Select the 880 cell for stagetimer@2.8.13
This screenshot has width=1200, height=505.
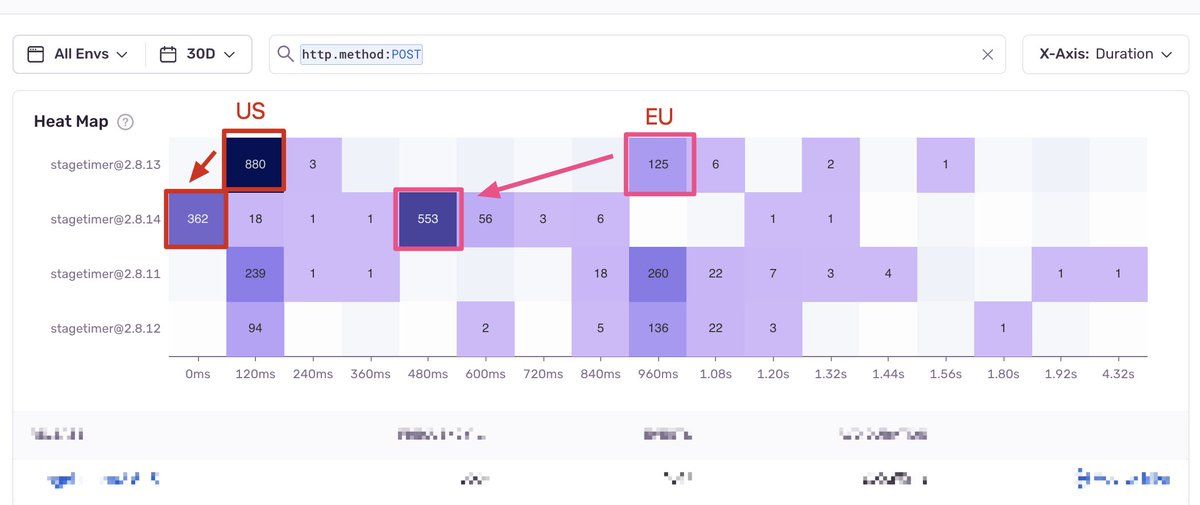point(255,164)
